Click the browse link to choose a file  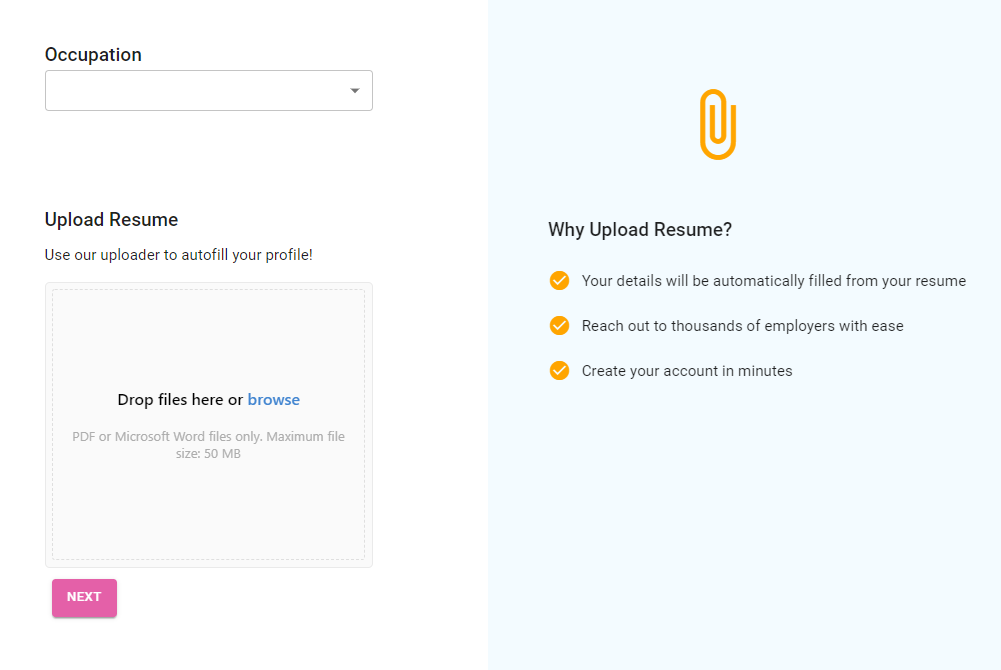click(274, 399)
